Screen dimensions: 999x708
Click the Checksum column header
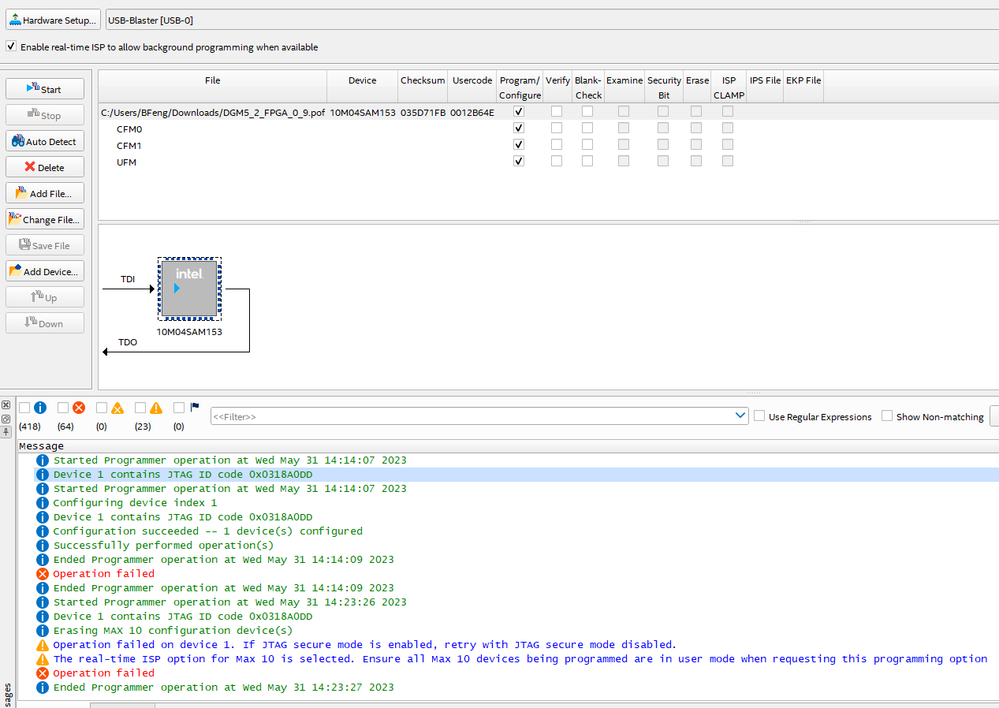point(422,81)
